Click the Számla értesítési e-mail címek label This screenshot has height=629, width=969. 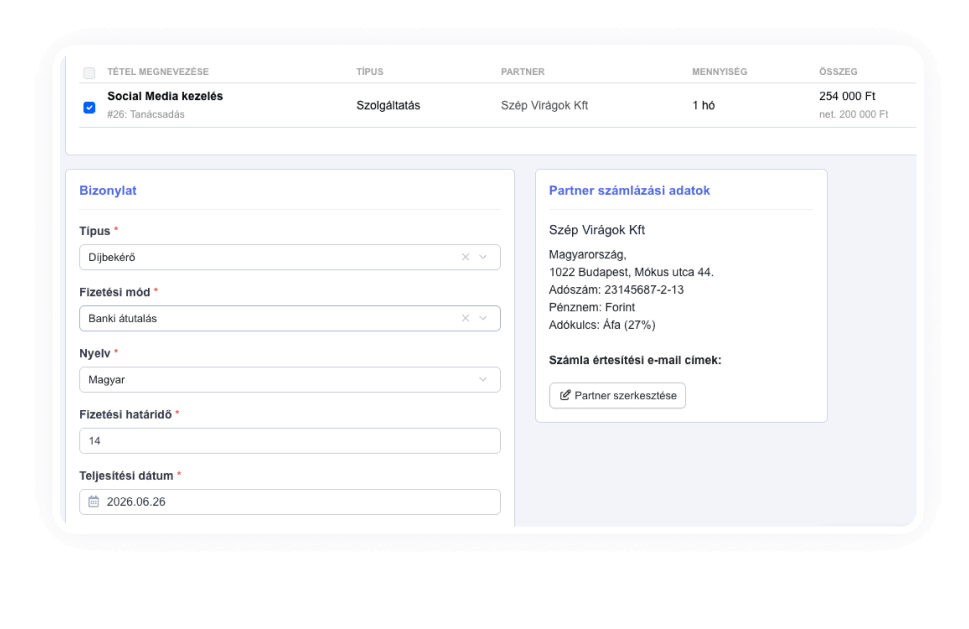pyautogui.click(x=635, y=360)
